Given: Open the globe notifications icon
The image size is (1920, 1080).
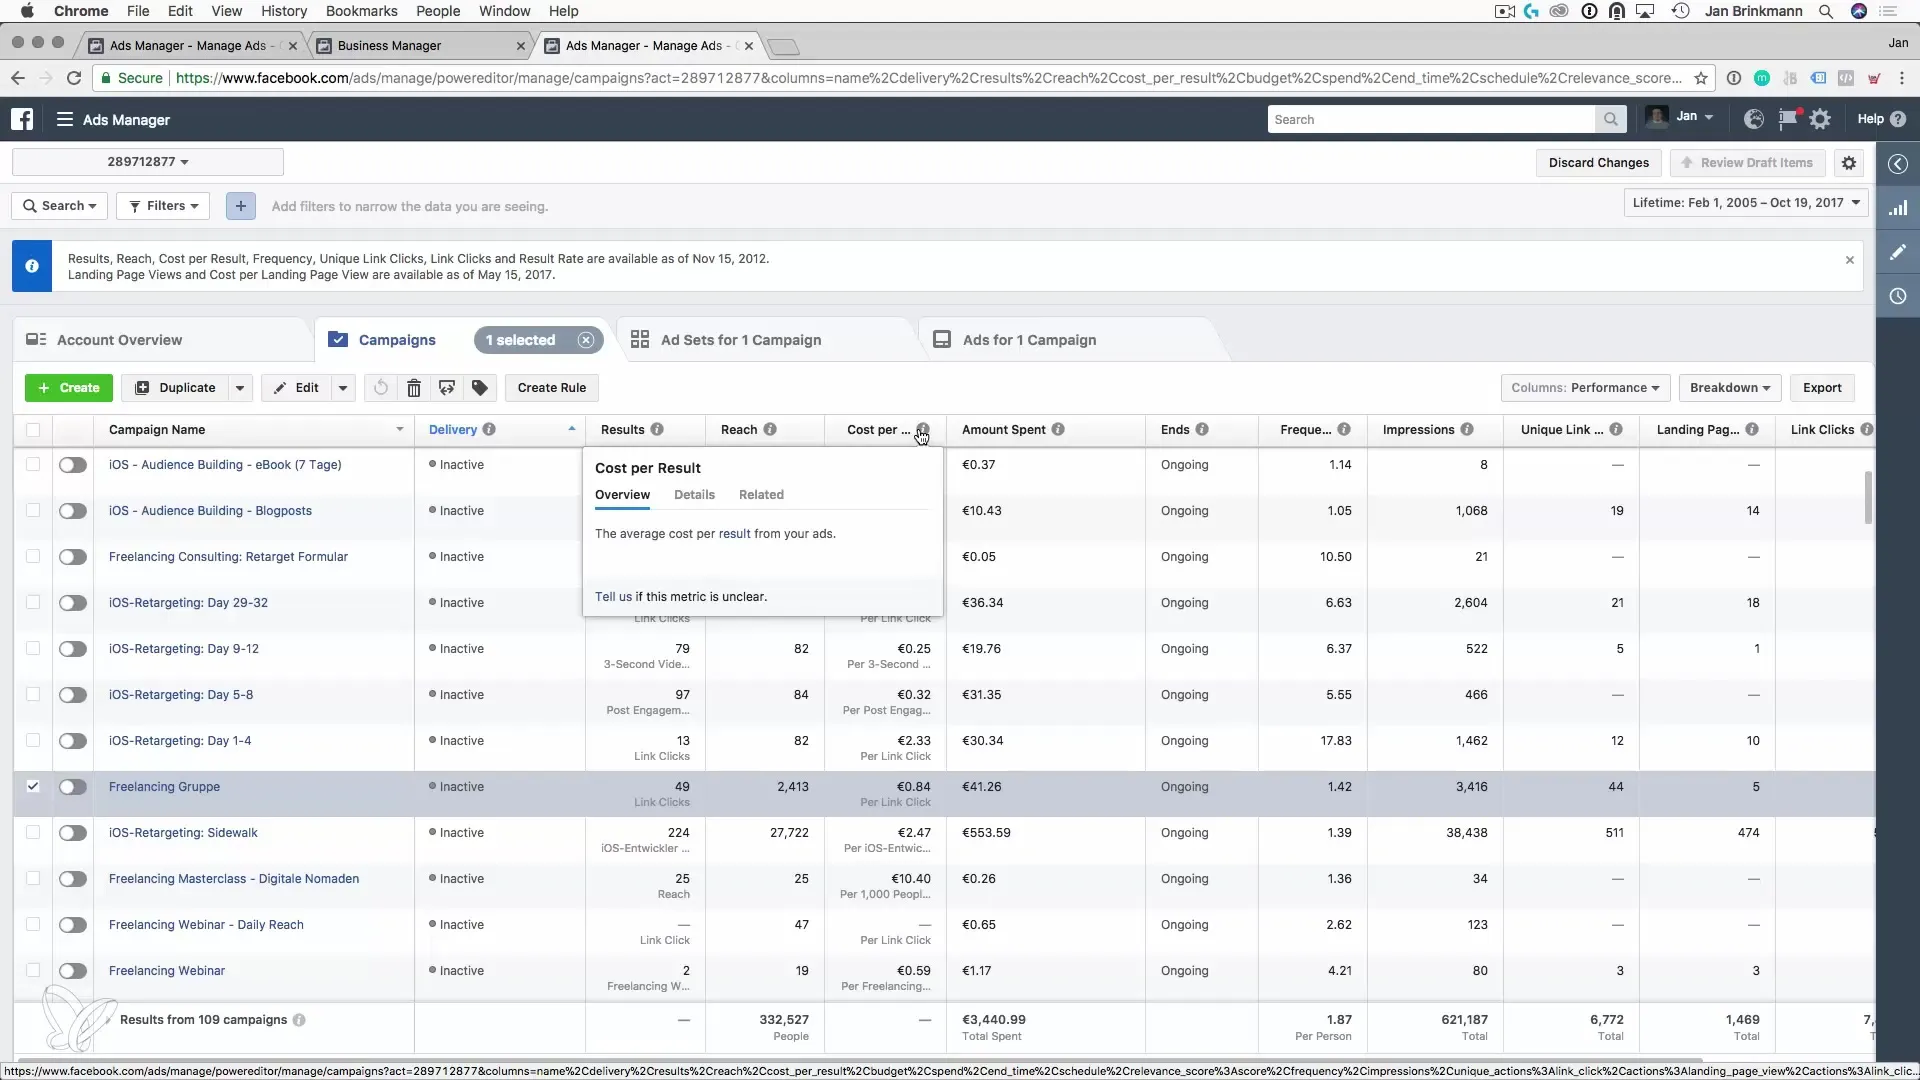Looking at the screenshot, I should 1753,119.
